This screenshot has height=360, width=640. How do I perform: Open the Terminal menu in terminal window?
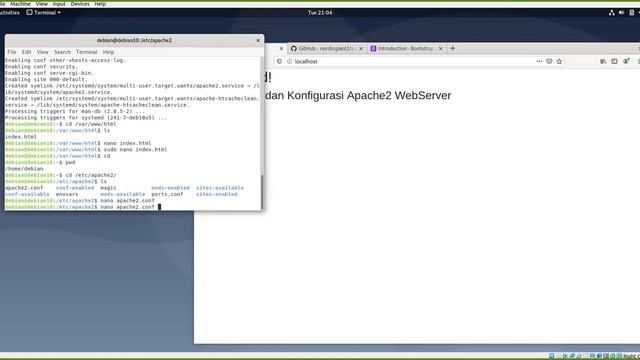pos(87,52)
